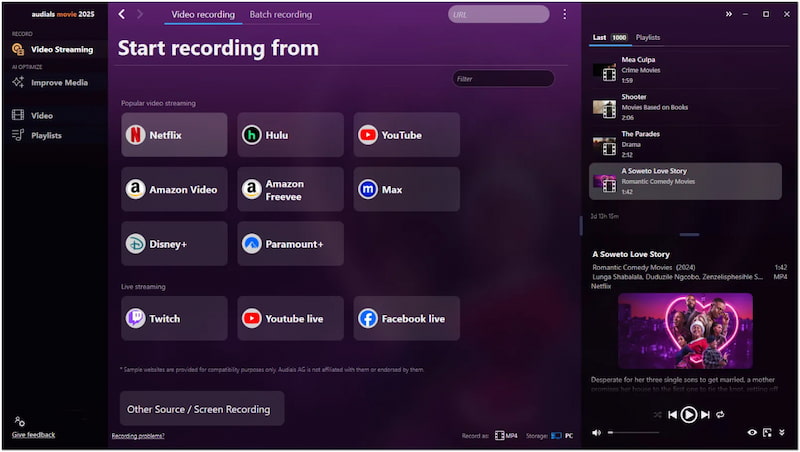This screenshot has width=800, height=452.
Task: Toggle shuffle playback mode
Action: [x=657, y=414]
